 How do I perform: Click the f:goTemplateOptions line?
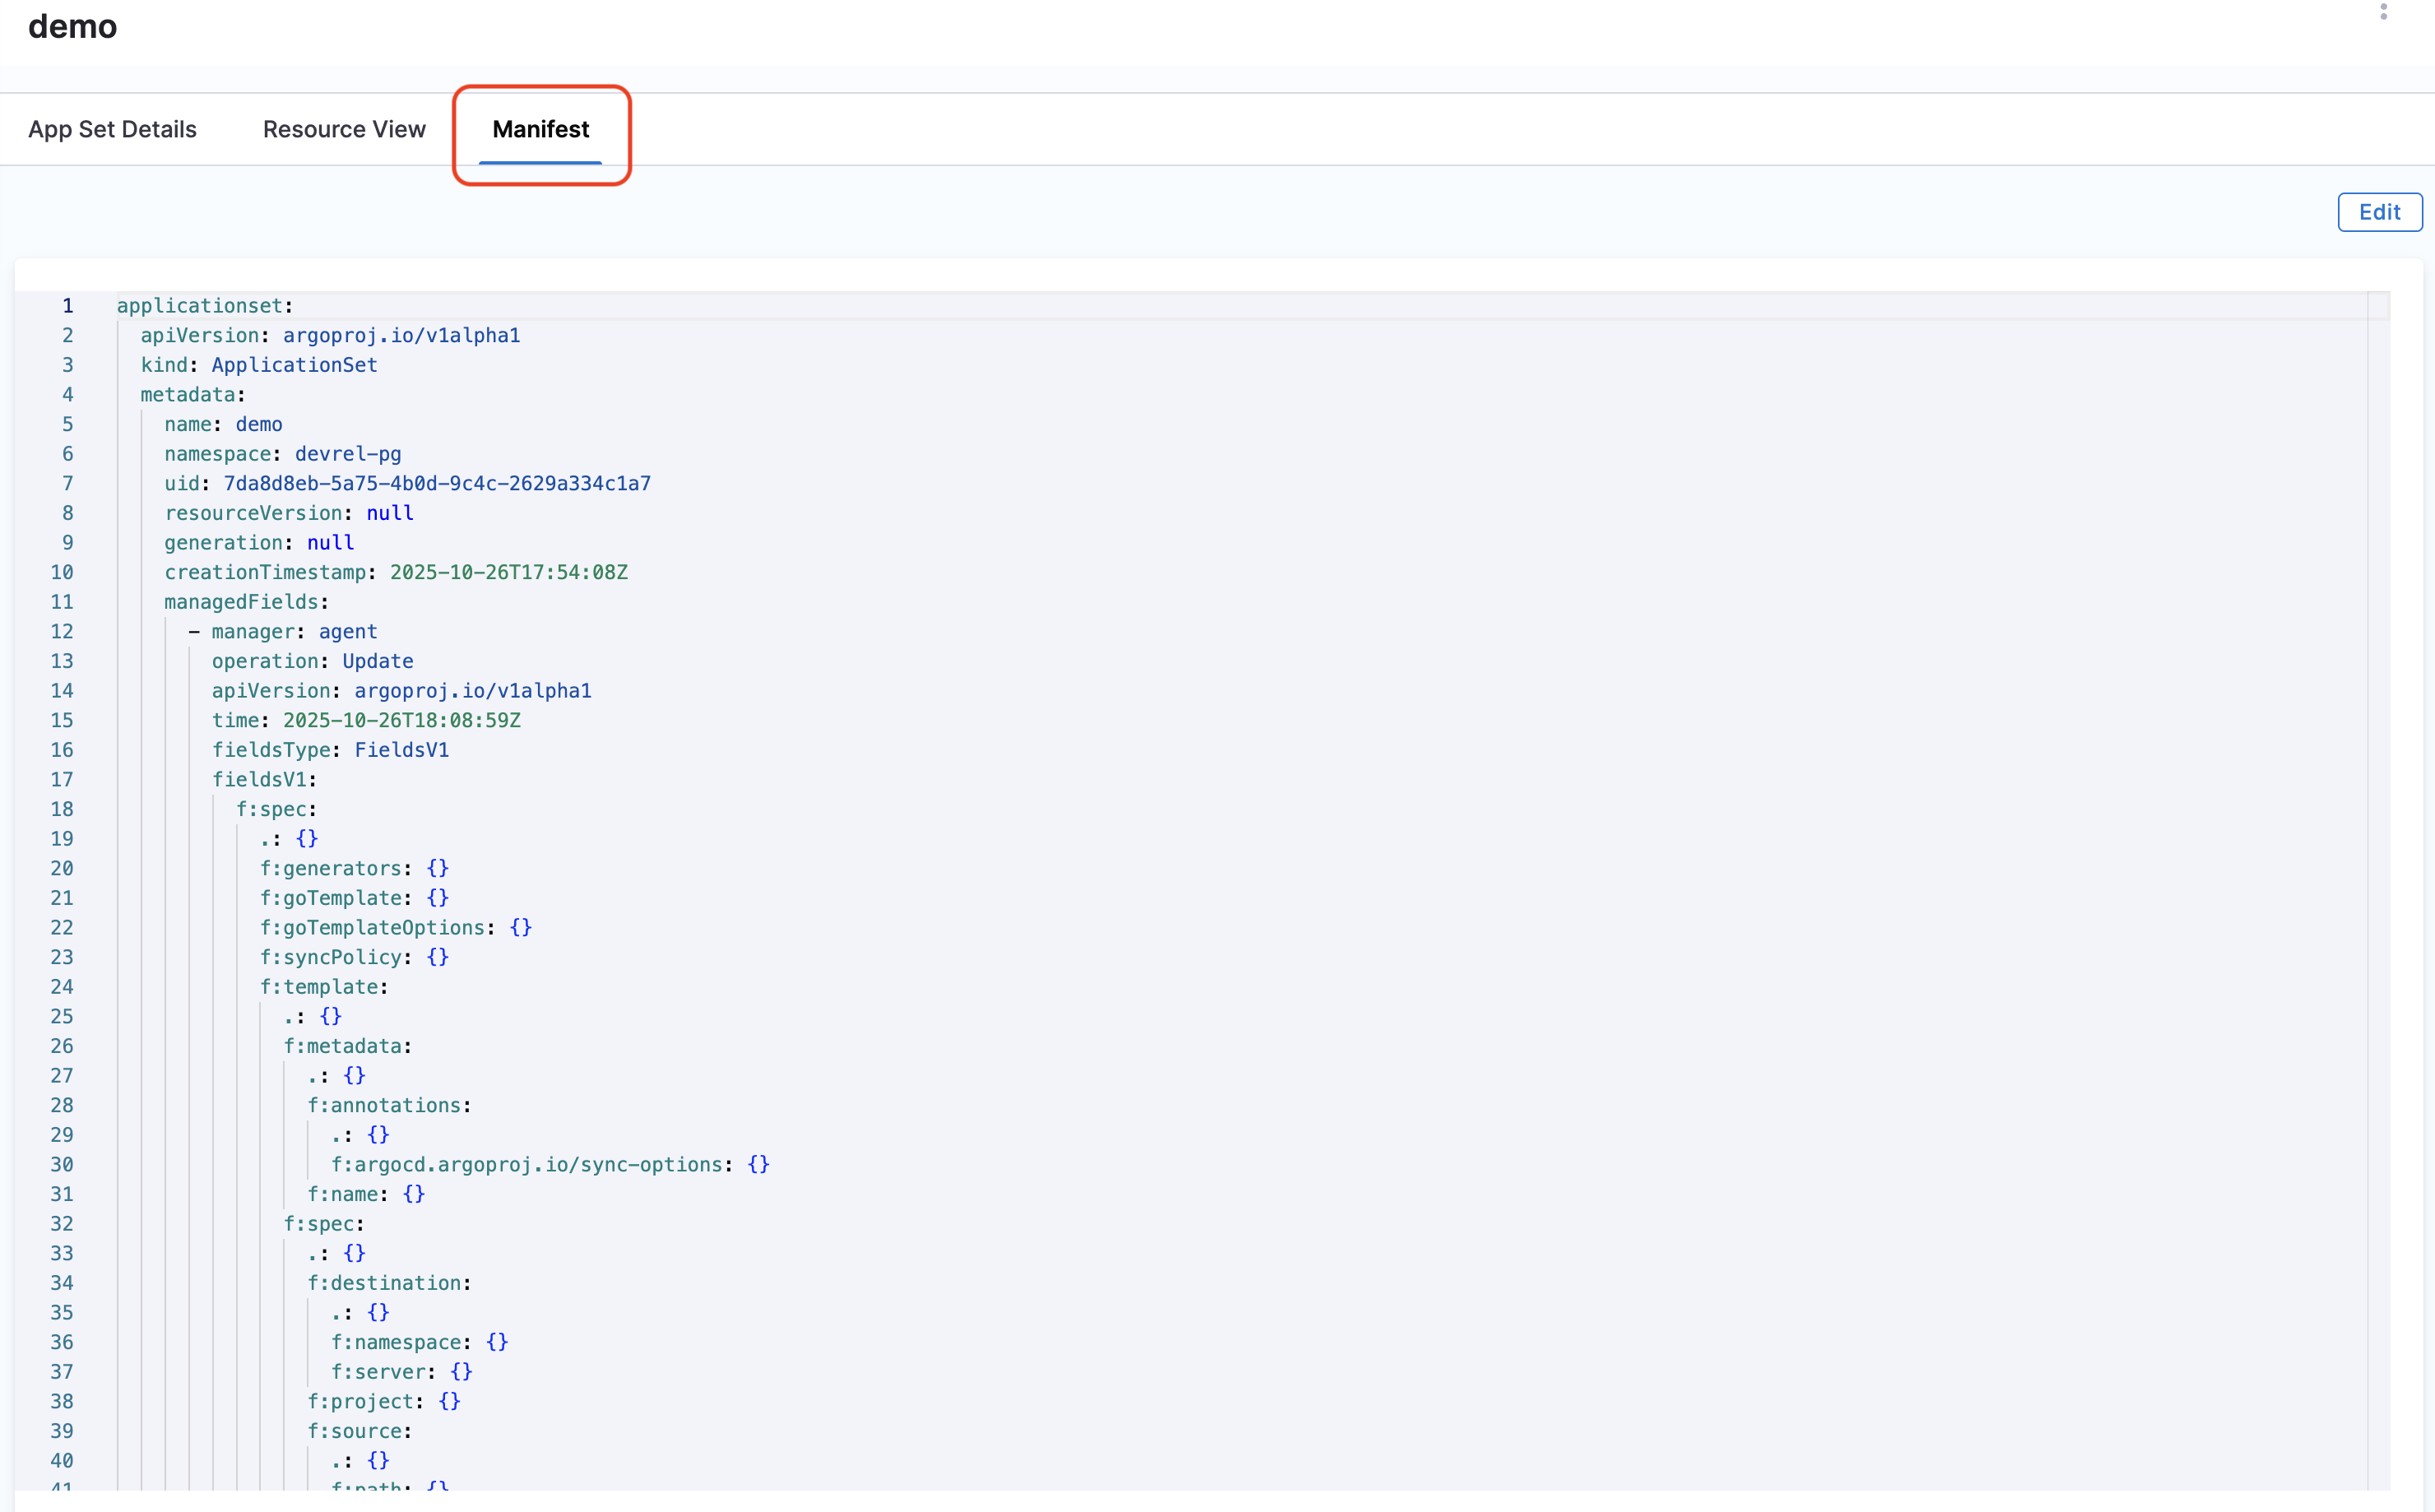(372, 928)
